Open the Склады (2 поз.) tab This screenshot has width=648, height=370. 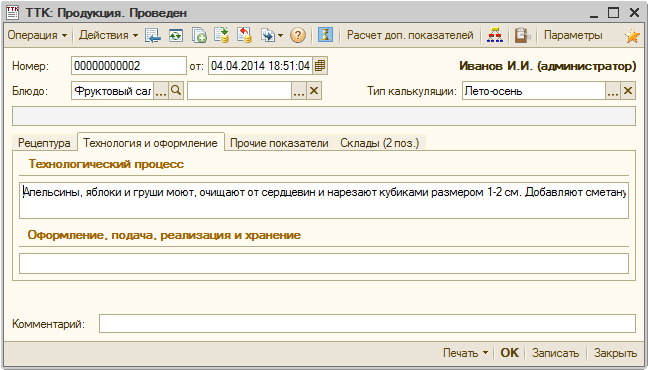[x=379, y=143]
